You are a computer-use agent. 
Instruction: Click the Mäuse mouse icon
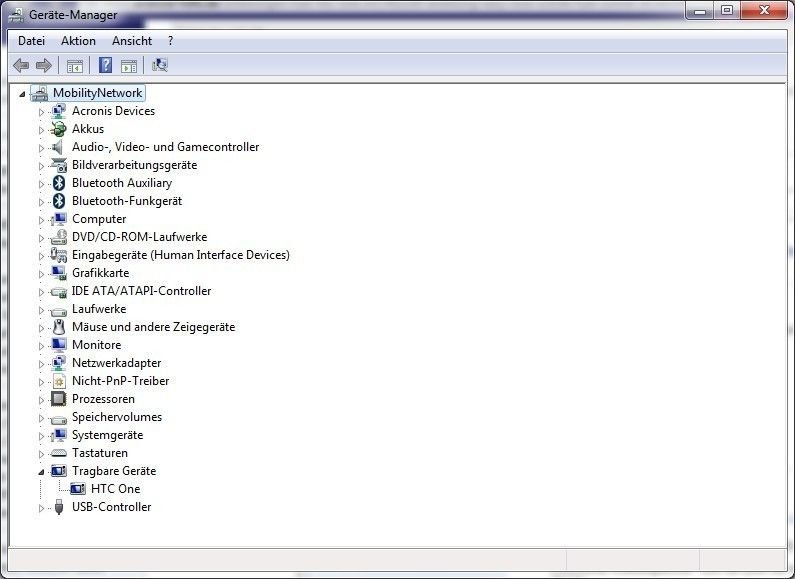click(x=59, y=327)
